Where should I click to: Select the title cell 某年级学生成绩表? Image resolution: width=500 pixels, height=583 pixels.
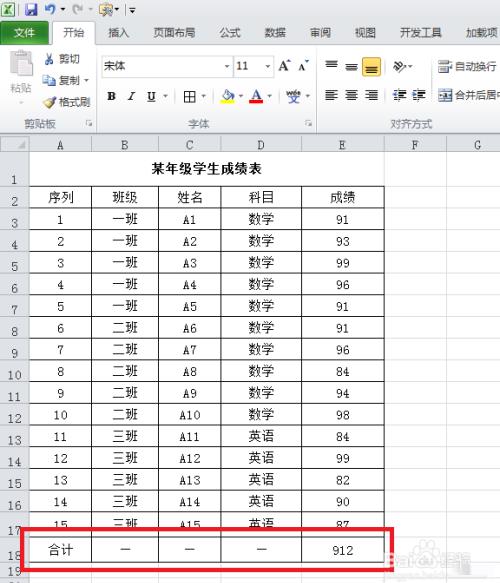(206, 169)
